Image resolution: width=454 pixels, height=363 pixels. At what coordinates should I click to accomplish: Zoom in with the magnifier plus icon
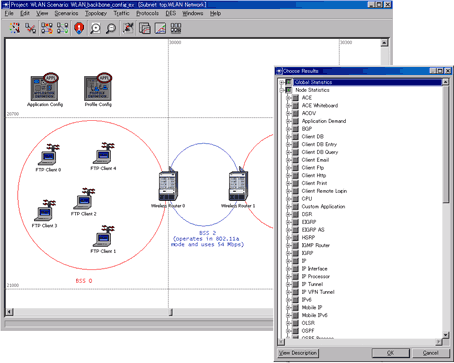pos(95,28)
